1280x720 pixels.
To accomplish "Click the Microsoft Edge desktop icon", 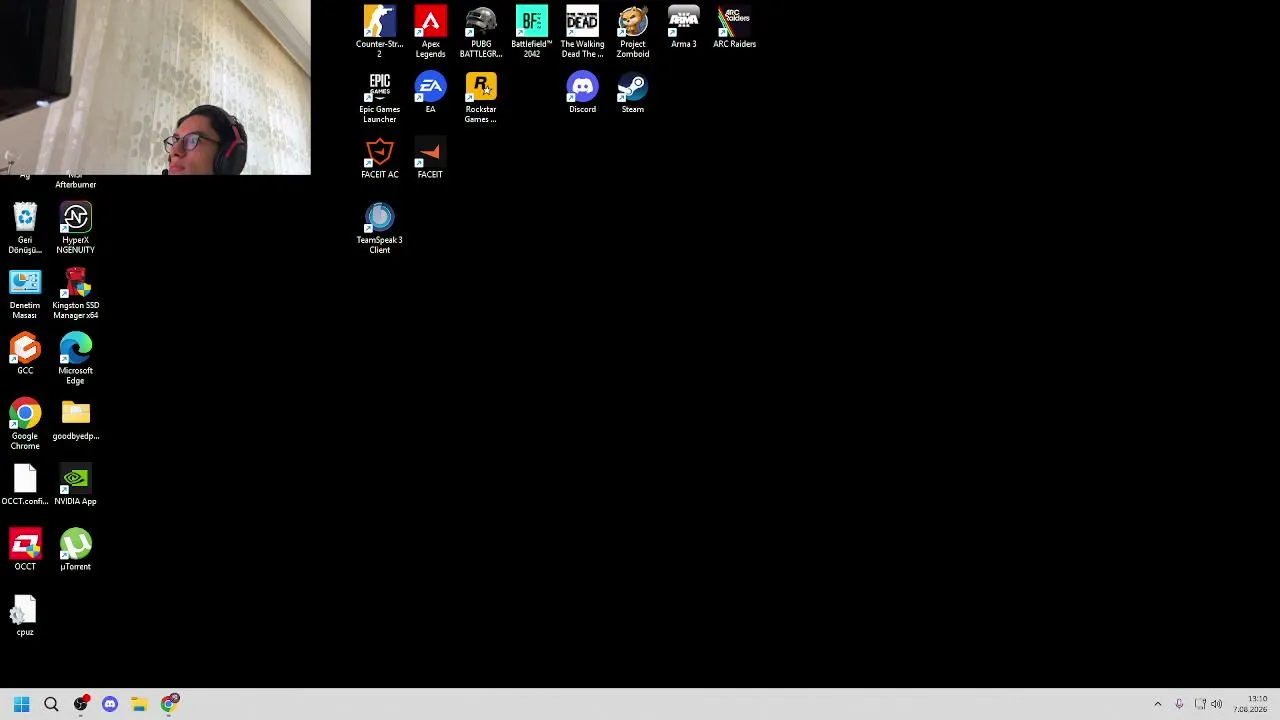I will (75, 358).
